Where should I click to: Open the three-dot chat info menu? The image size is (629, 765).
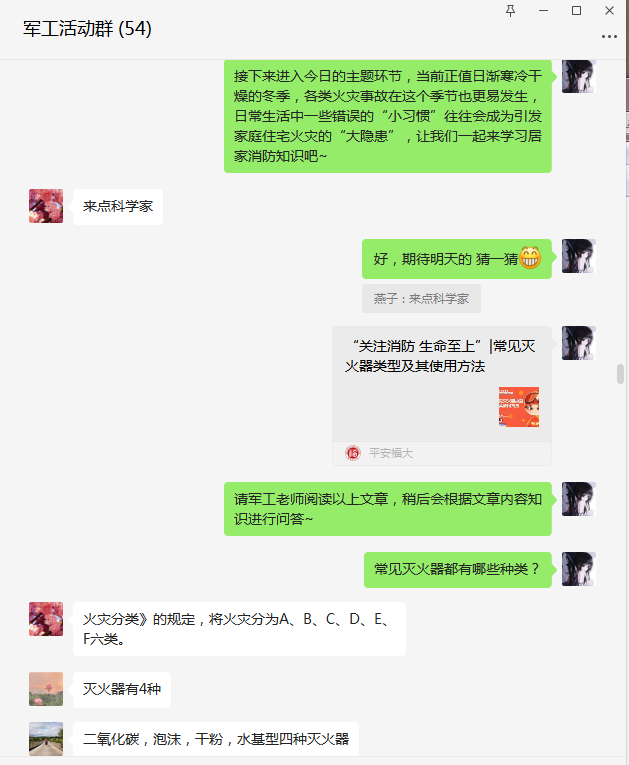609,37
